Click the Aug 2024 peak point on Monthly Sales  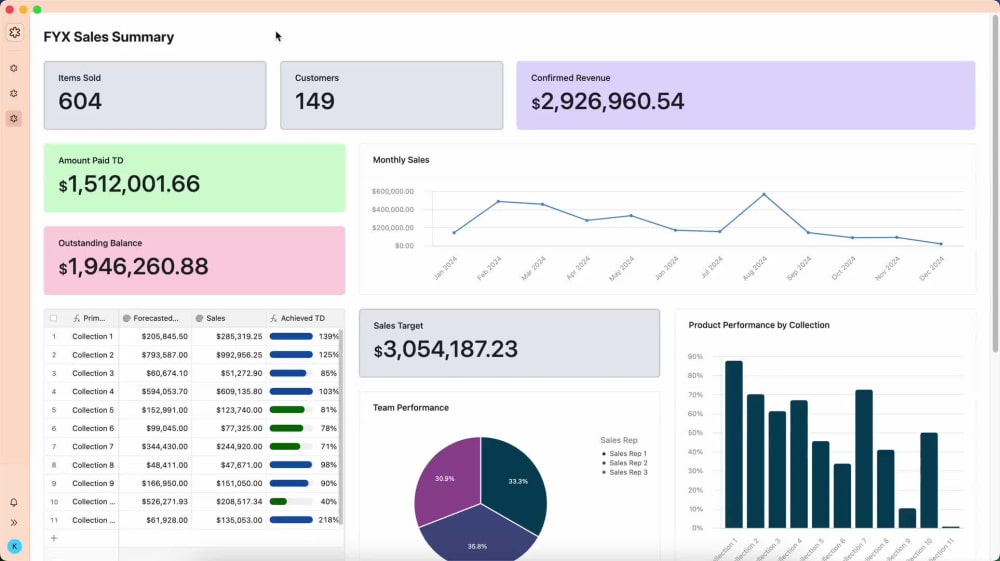pyautogui.click(x=763, y=194)
